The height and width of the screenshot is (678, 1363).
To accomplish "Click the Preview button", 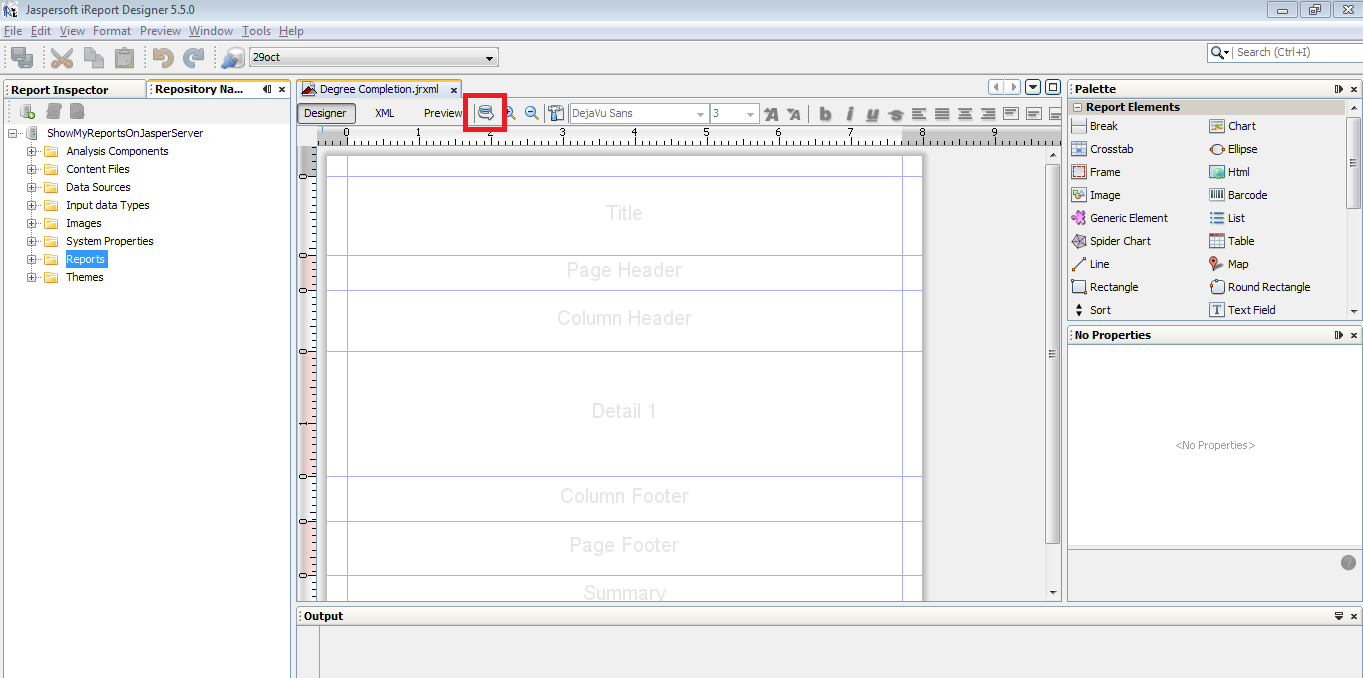I will pos(441,113).
